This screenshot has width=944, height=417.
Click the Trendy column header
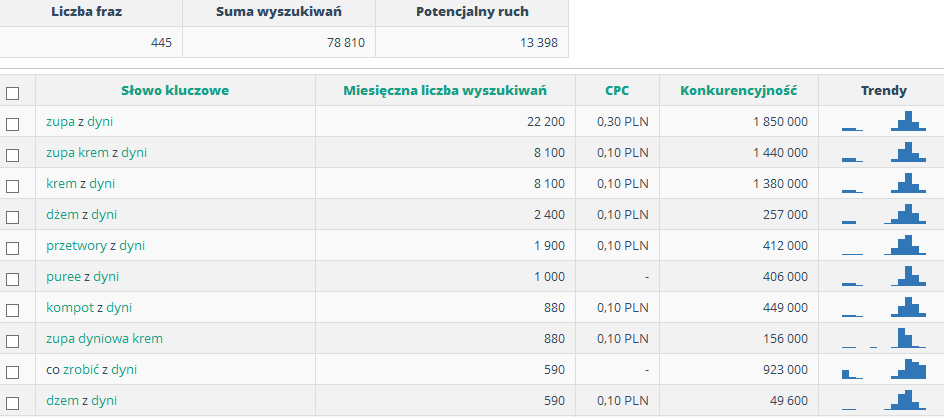[884, 91]
